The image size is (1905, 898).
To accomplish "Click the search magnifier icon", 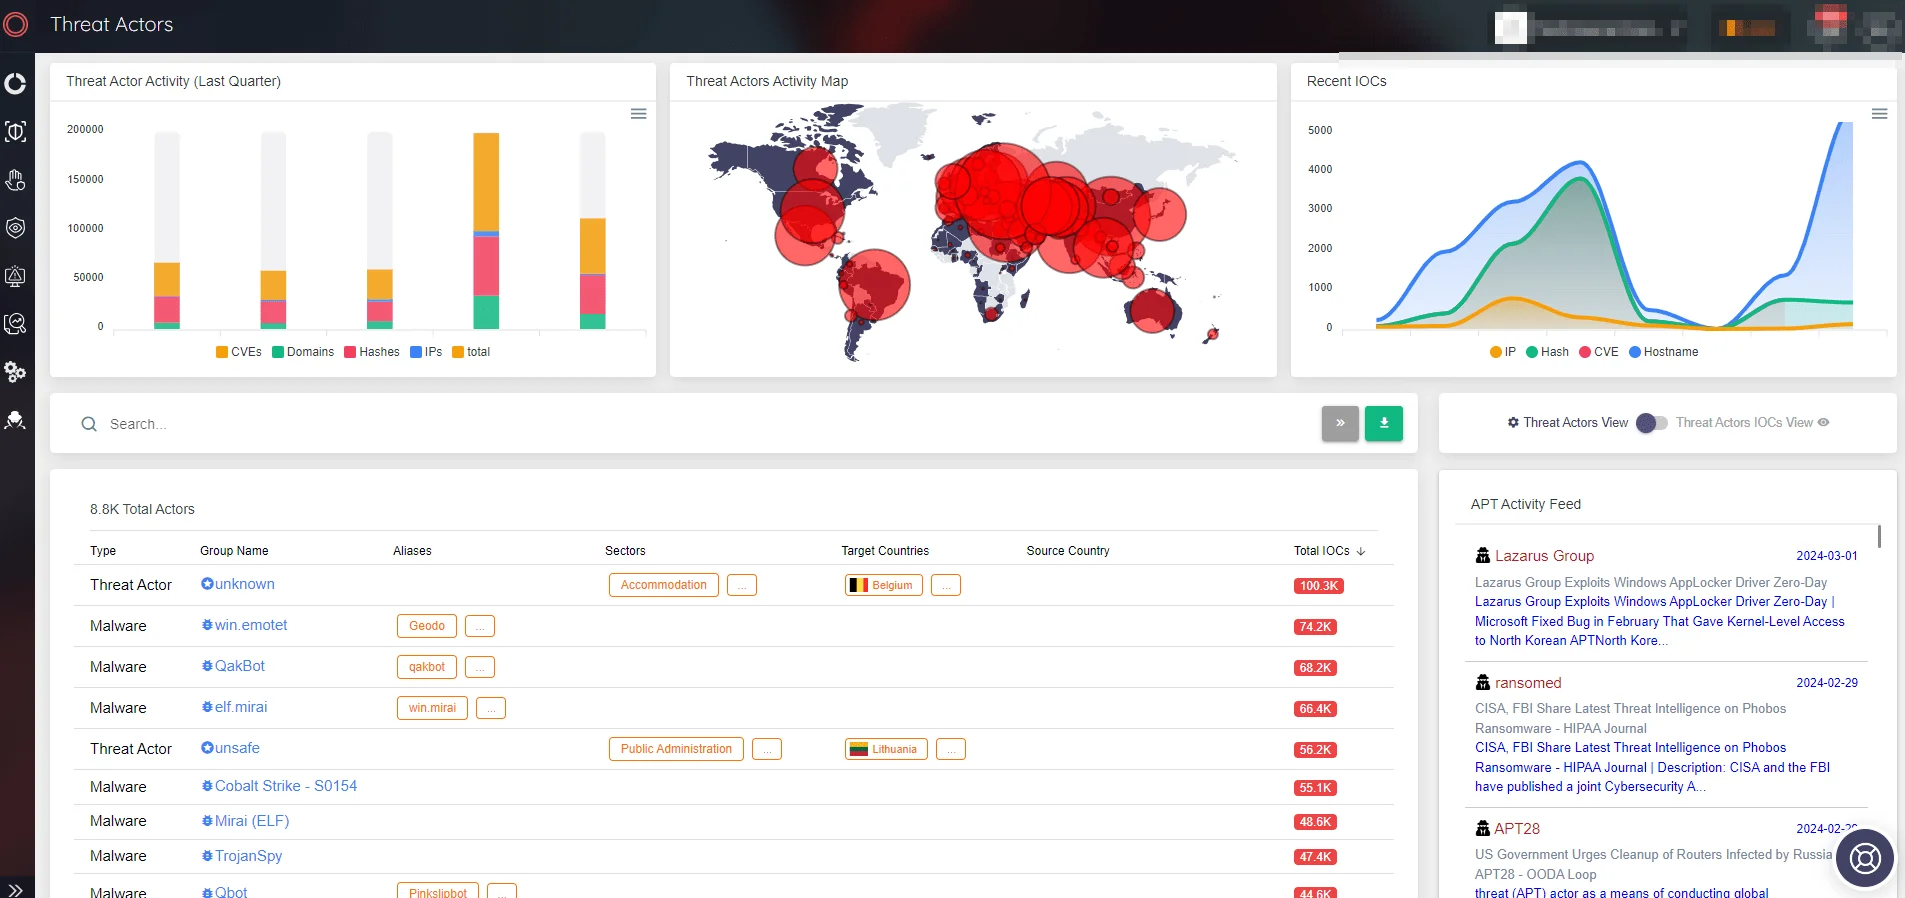I will [x=89, y=424].
